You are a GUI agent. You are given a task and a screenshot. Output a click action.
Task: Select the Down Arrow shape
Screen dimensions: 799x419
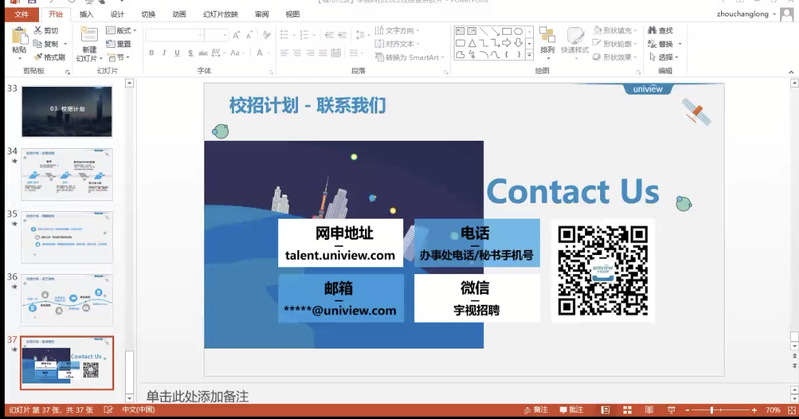point(518,43)
